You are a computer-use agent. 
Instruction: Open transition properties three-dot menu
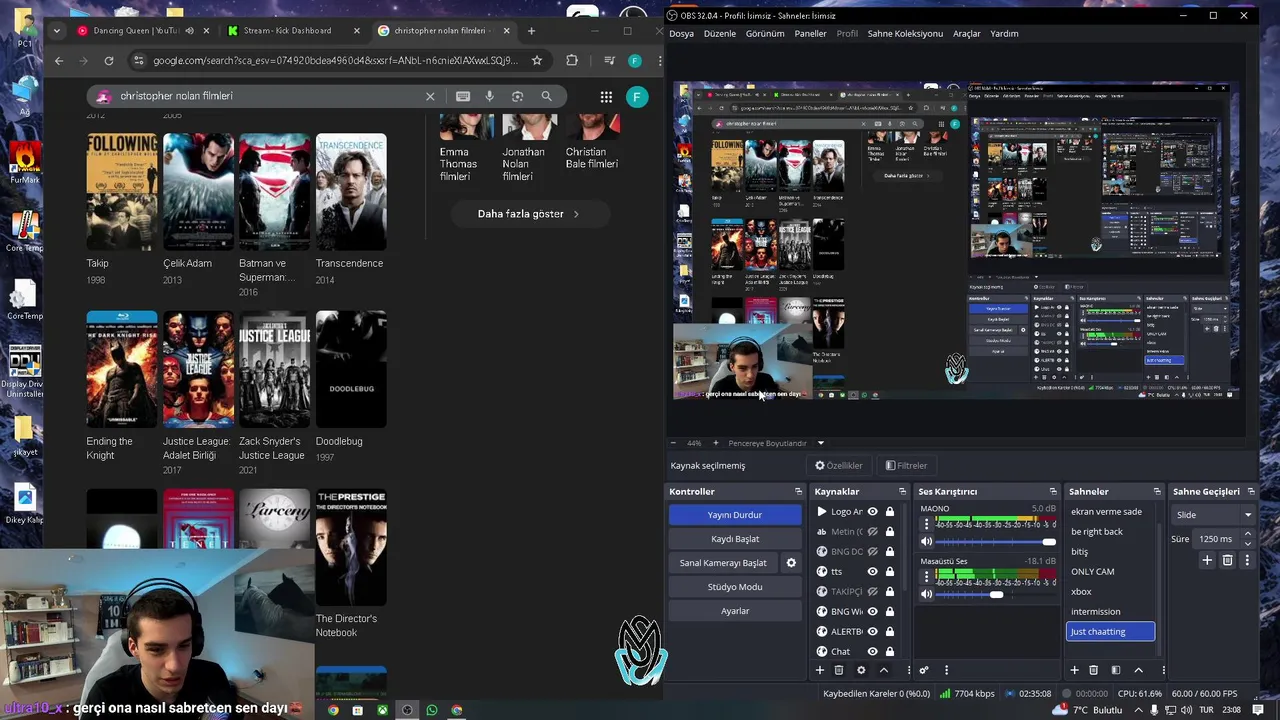click(x=1247, y=560)
